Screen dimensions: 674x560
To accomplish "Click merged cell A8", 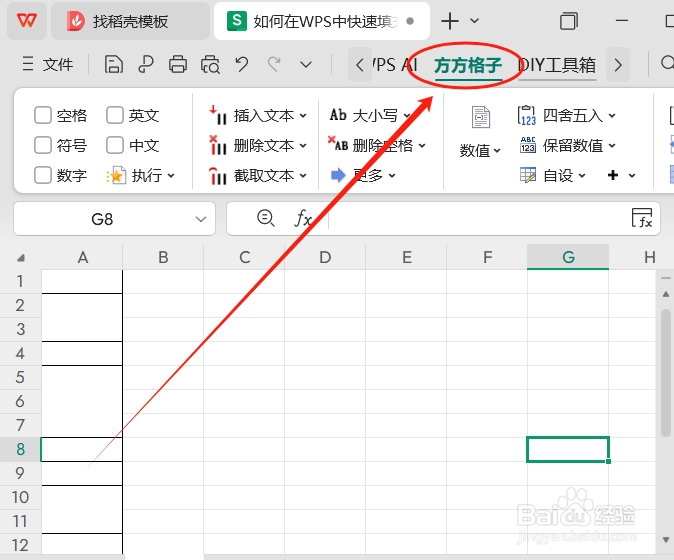I will coord(82,450).
